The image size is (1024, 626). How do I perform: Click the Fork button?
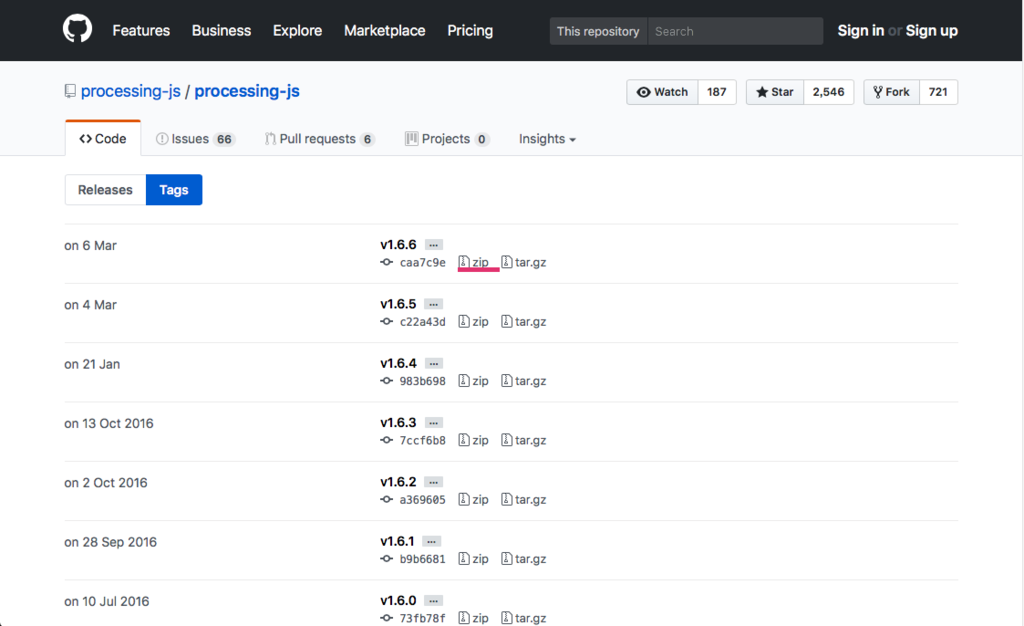891,92
